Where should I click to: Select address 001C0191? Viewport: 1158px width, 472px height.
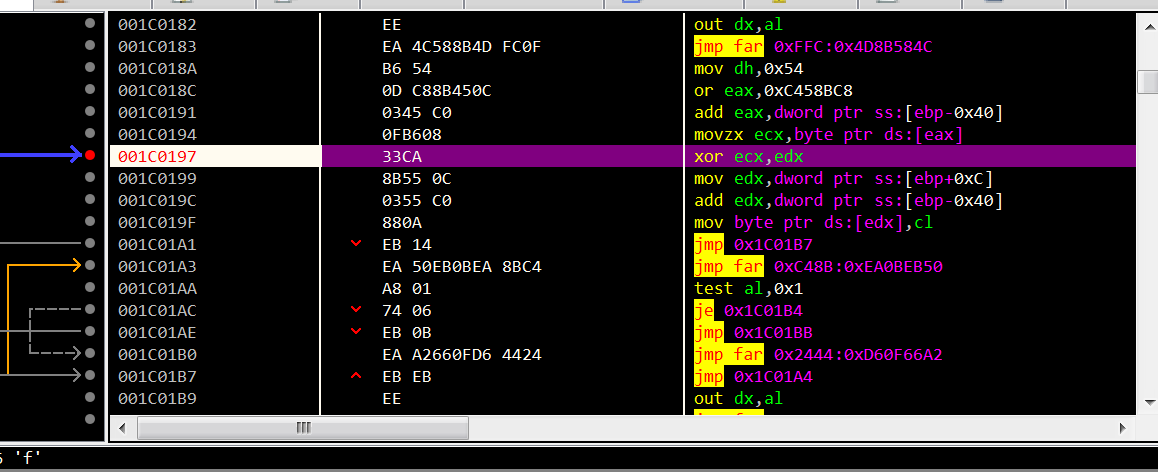tap(157, 113)
